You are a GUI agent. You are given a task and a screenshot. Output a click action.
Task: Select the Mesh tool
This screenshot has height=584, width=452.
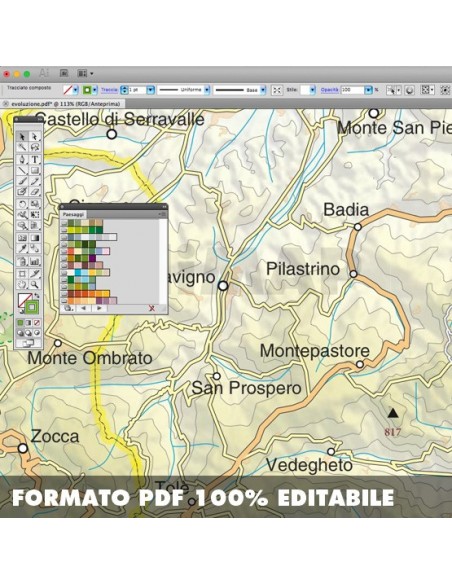(x=22, y=238)
